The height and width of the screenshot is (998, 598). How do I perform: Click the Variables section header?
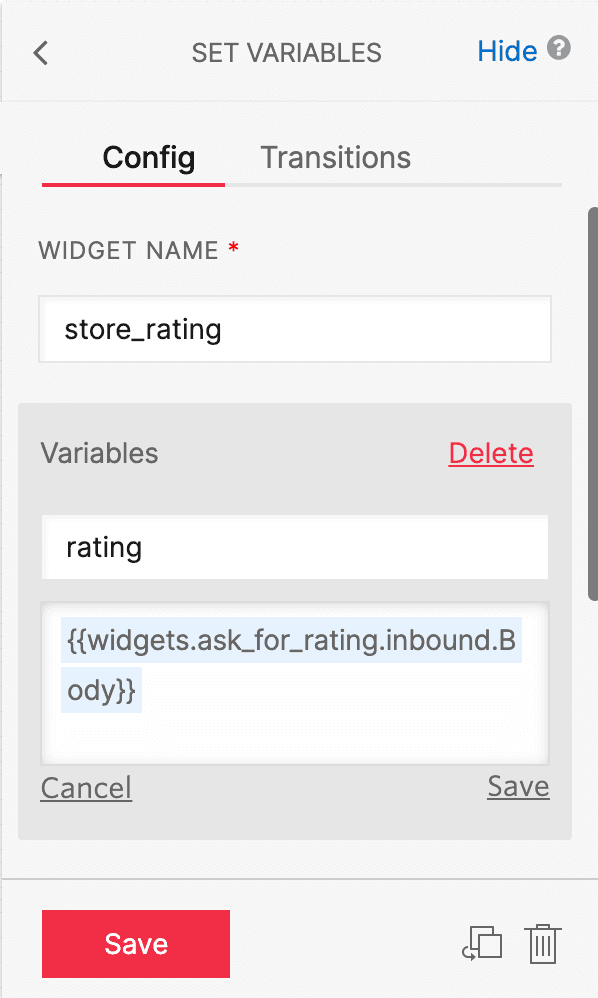99,453
